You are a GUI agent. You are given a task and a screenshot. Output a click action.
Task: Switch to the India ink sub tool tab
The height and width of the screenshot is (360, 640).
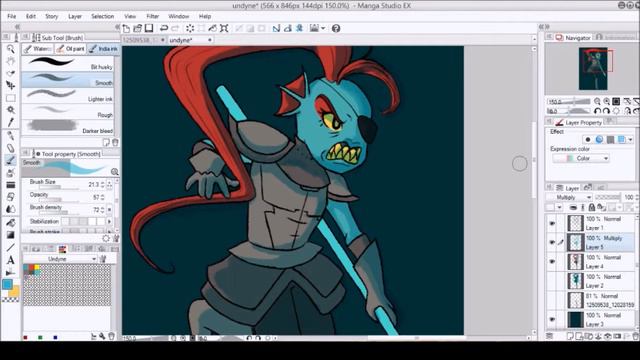point(103,49)
